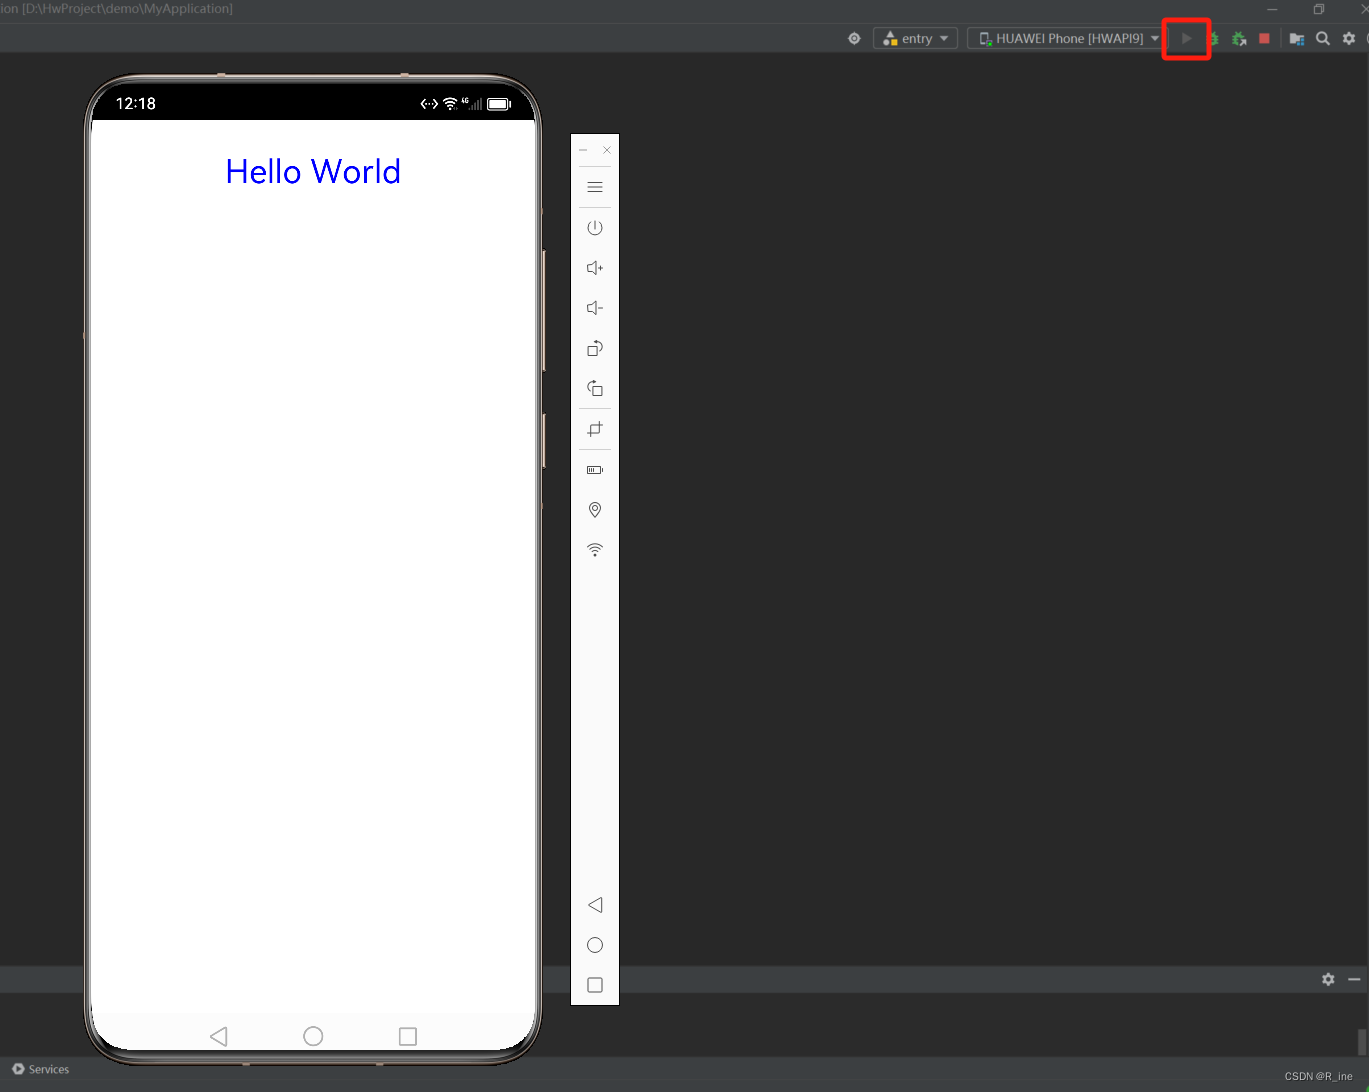The height and width of the screenshot is (1092, 1369).
Task: Open emulator location settings
Action: (595, 510)
